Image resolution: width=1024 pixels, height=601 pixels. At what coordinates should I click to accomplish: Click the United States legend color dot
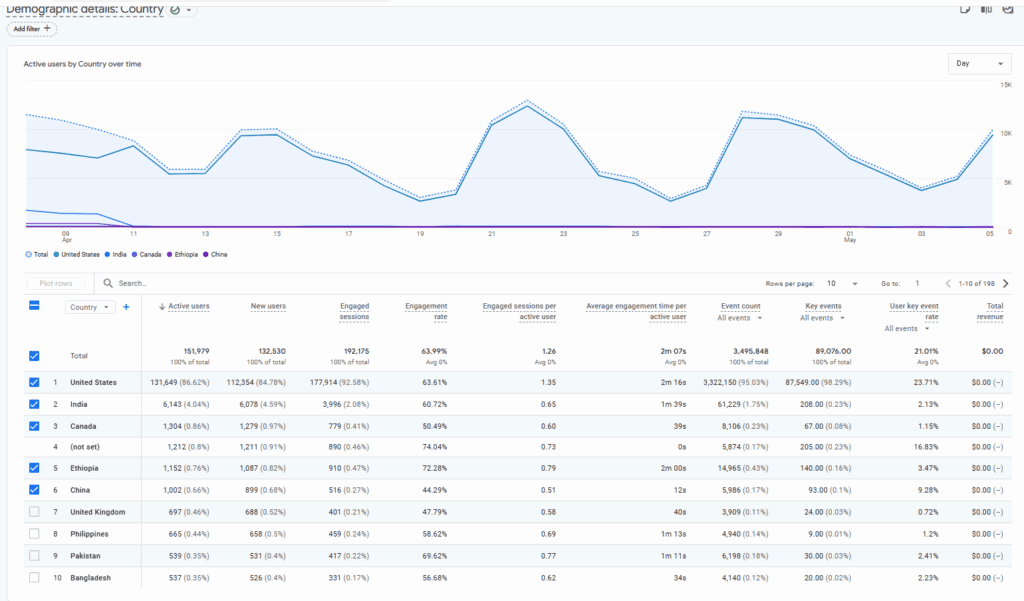coord(57,255)
